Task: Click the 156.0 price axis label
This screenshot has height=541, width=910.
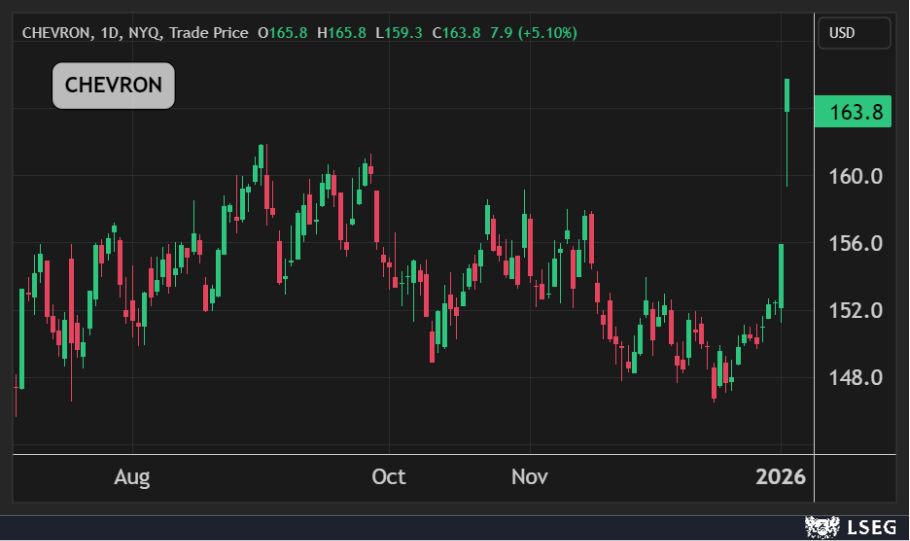Action: [855, 243]
